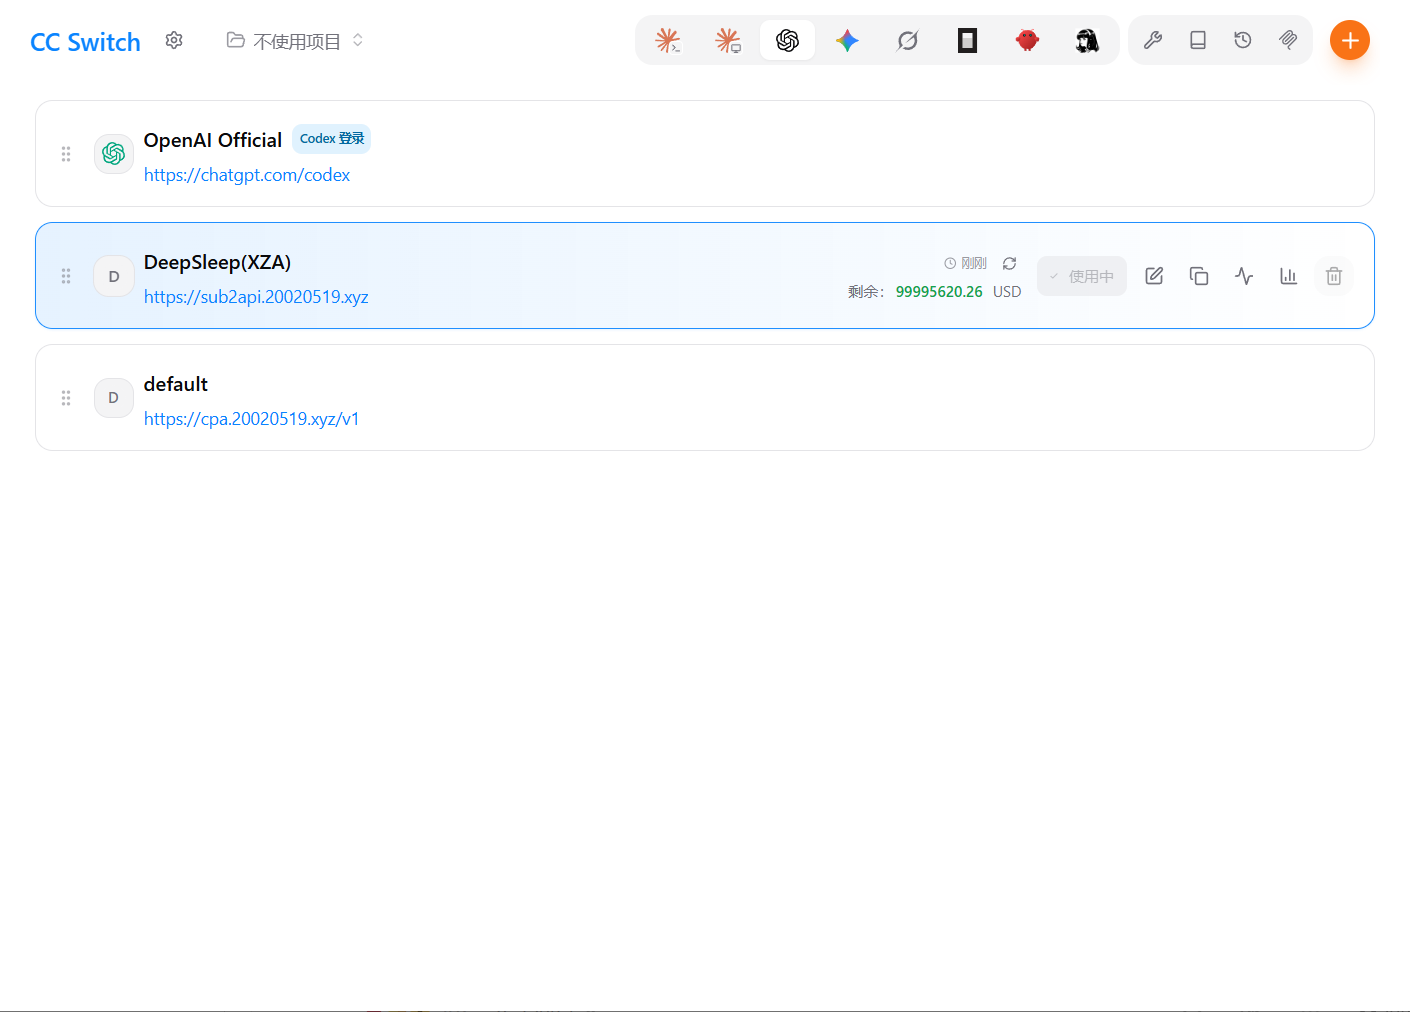The width and height of the screenshot is (1410, 1012).
Task: Click the DeepSleep(XZA) letter D avatar
Action: [x=114, y=276]
